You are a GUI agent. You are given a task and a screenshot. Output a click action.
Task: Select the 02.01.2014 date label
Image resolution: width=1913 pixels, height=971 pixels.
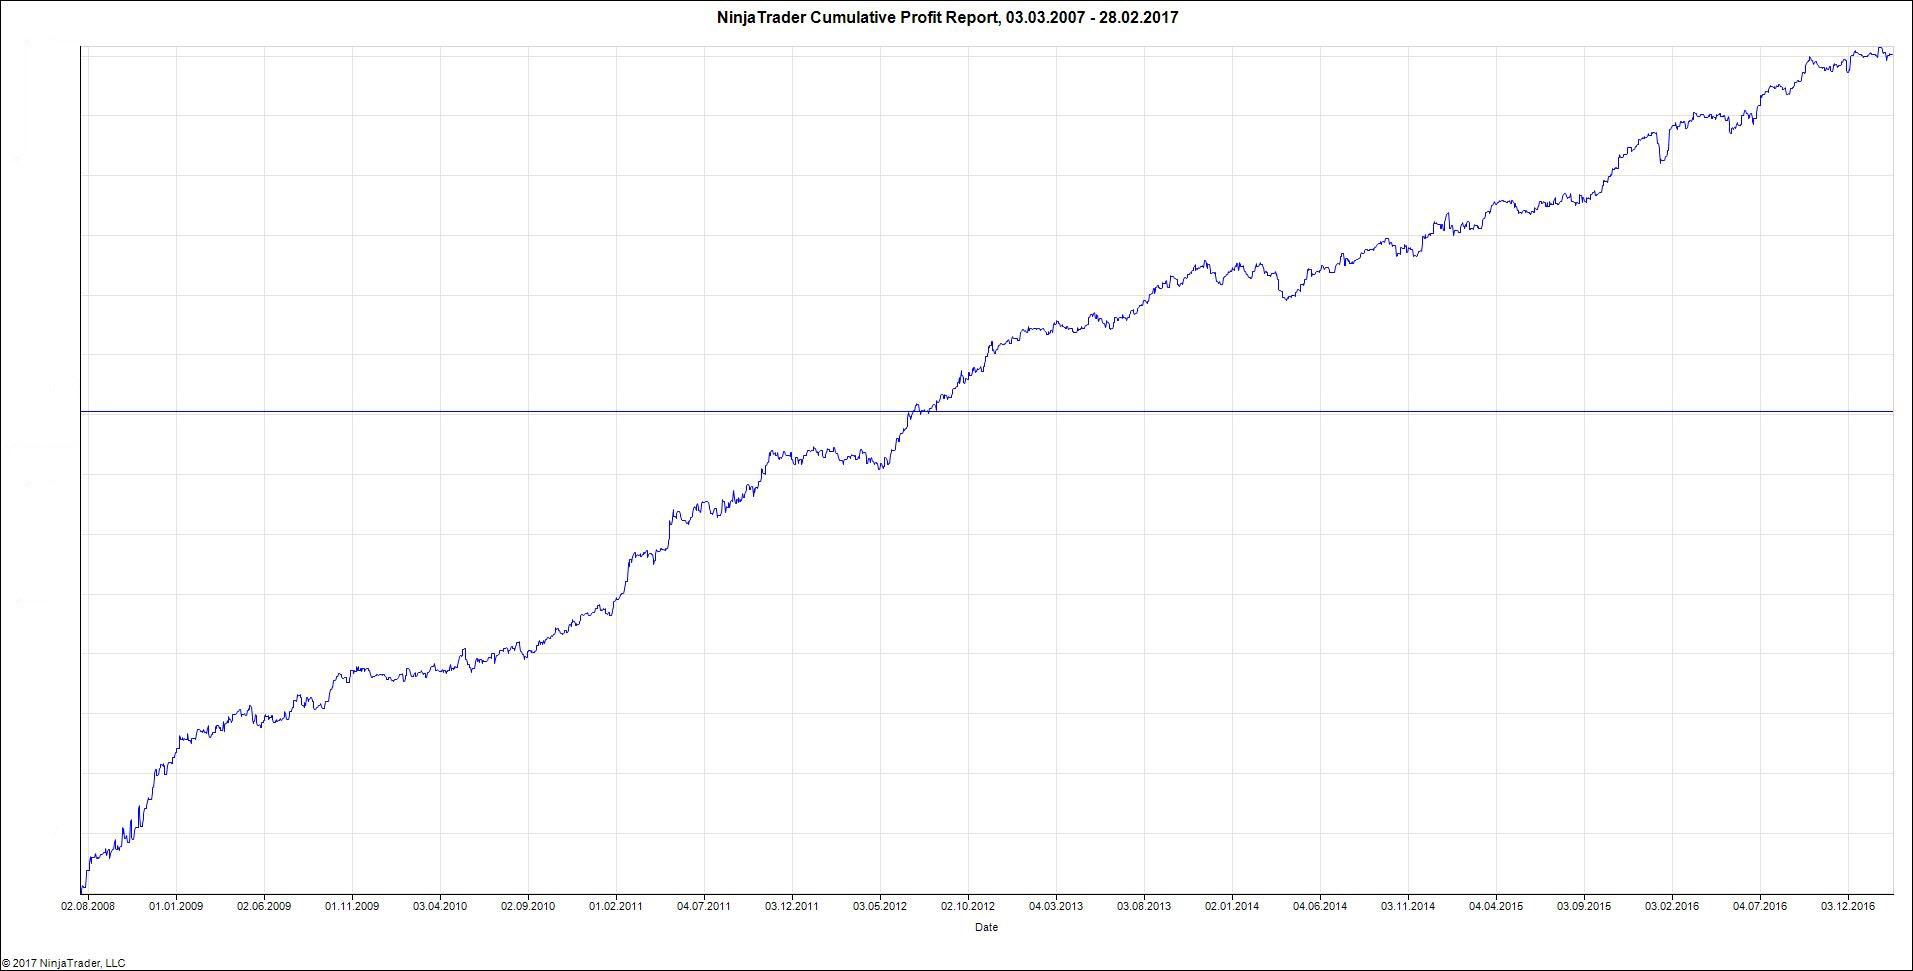1232,906
